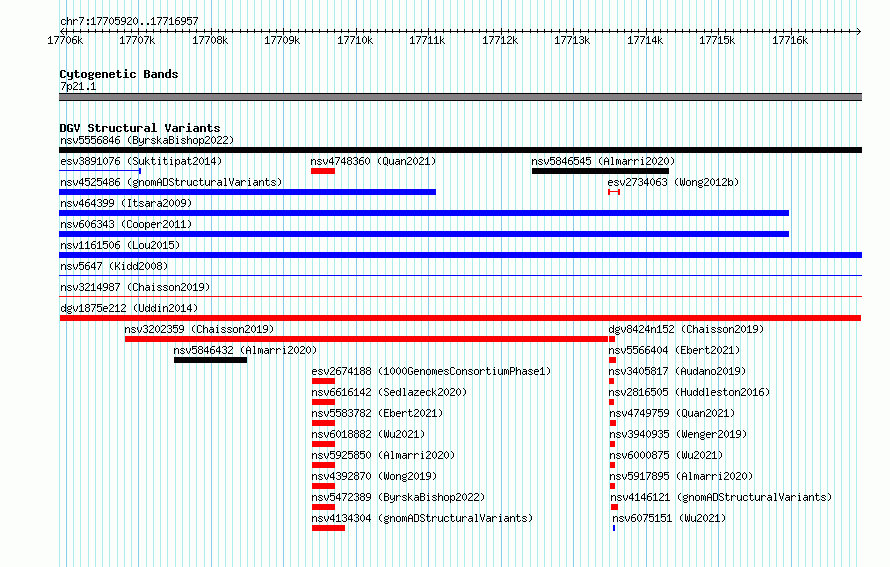Select the nsv4392870 (Wong2019) label

tap(374, 476)
